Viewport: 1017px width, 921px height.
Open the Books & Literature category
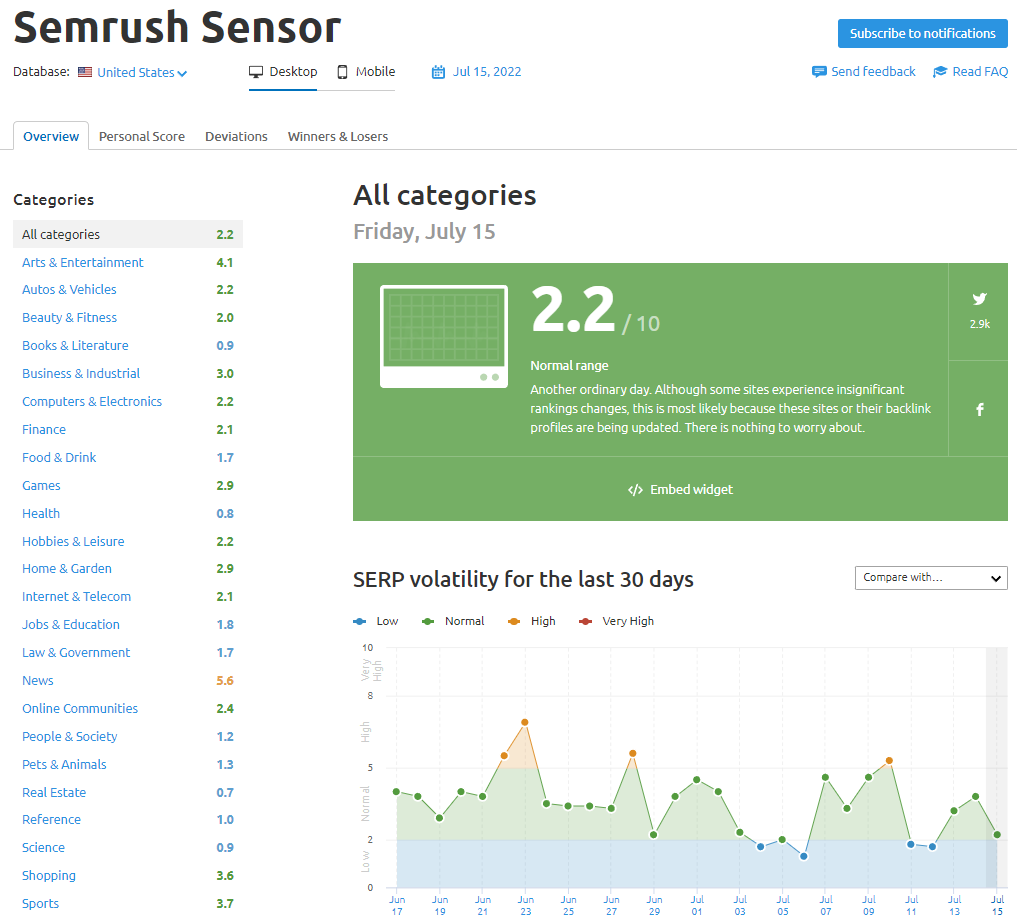(x=75, y=346)
